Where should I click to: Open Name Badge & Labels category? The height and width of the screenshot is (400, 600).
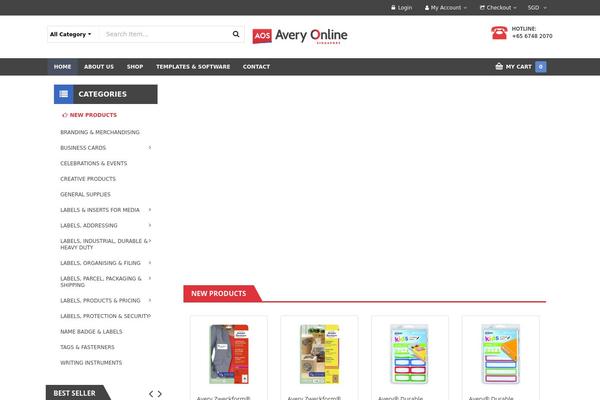point(91,331)
